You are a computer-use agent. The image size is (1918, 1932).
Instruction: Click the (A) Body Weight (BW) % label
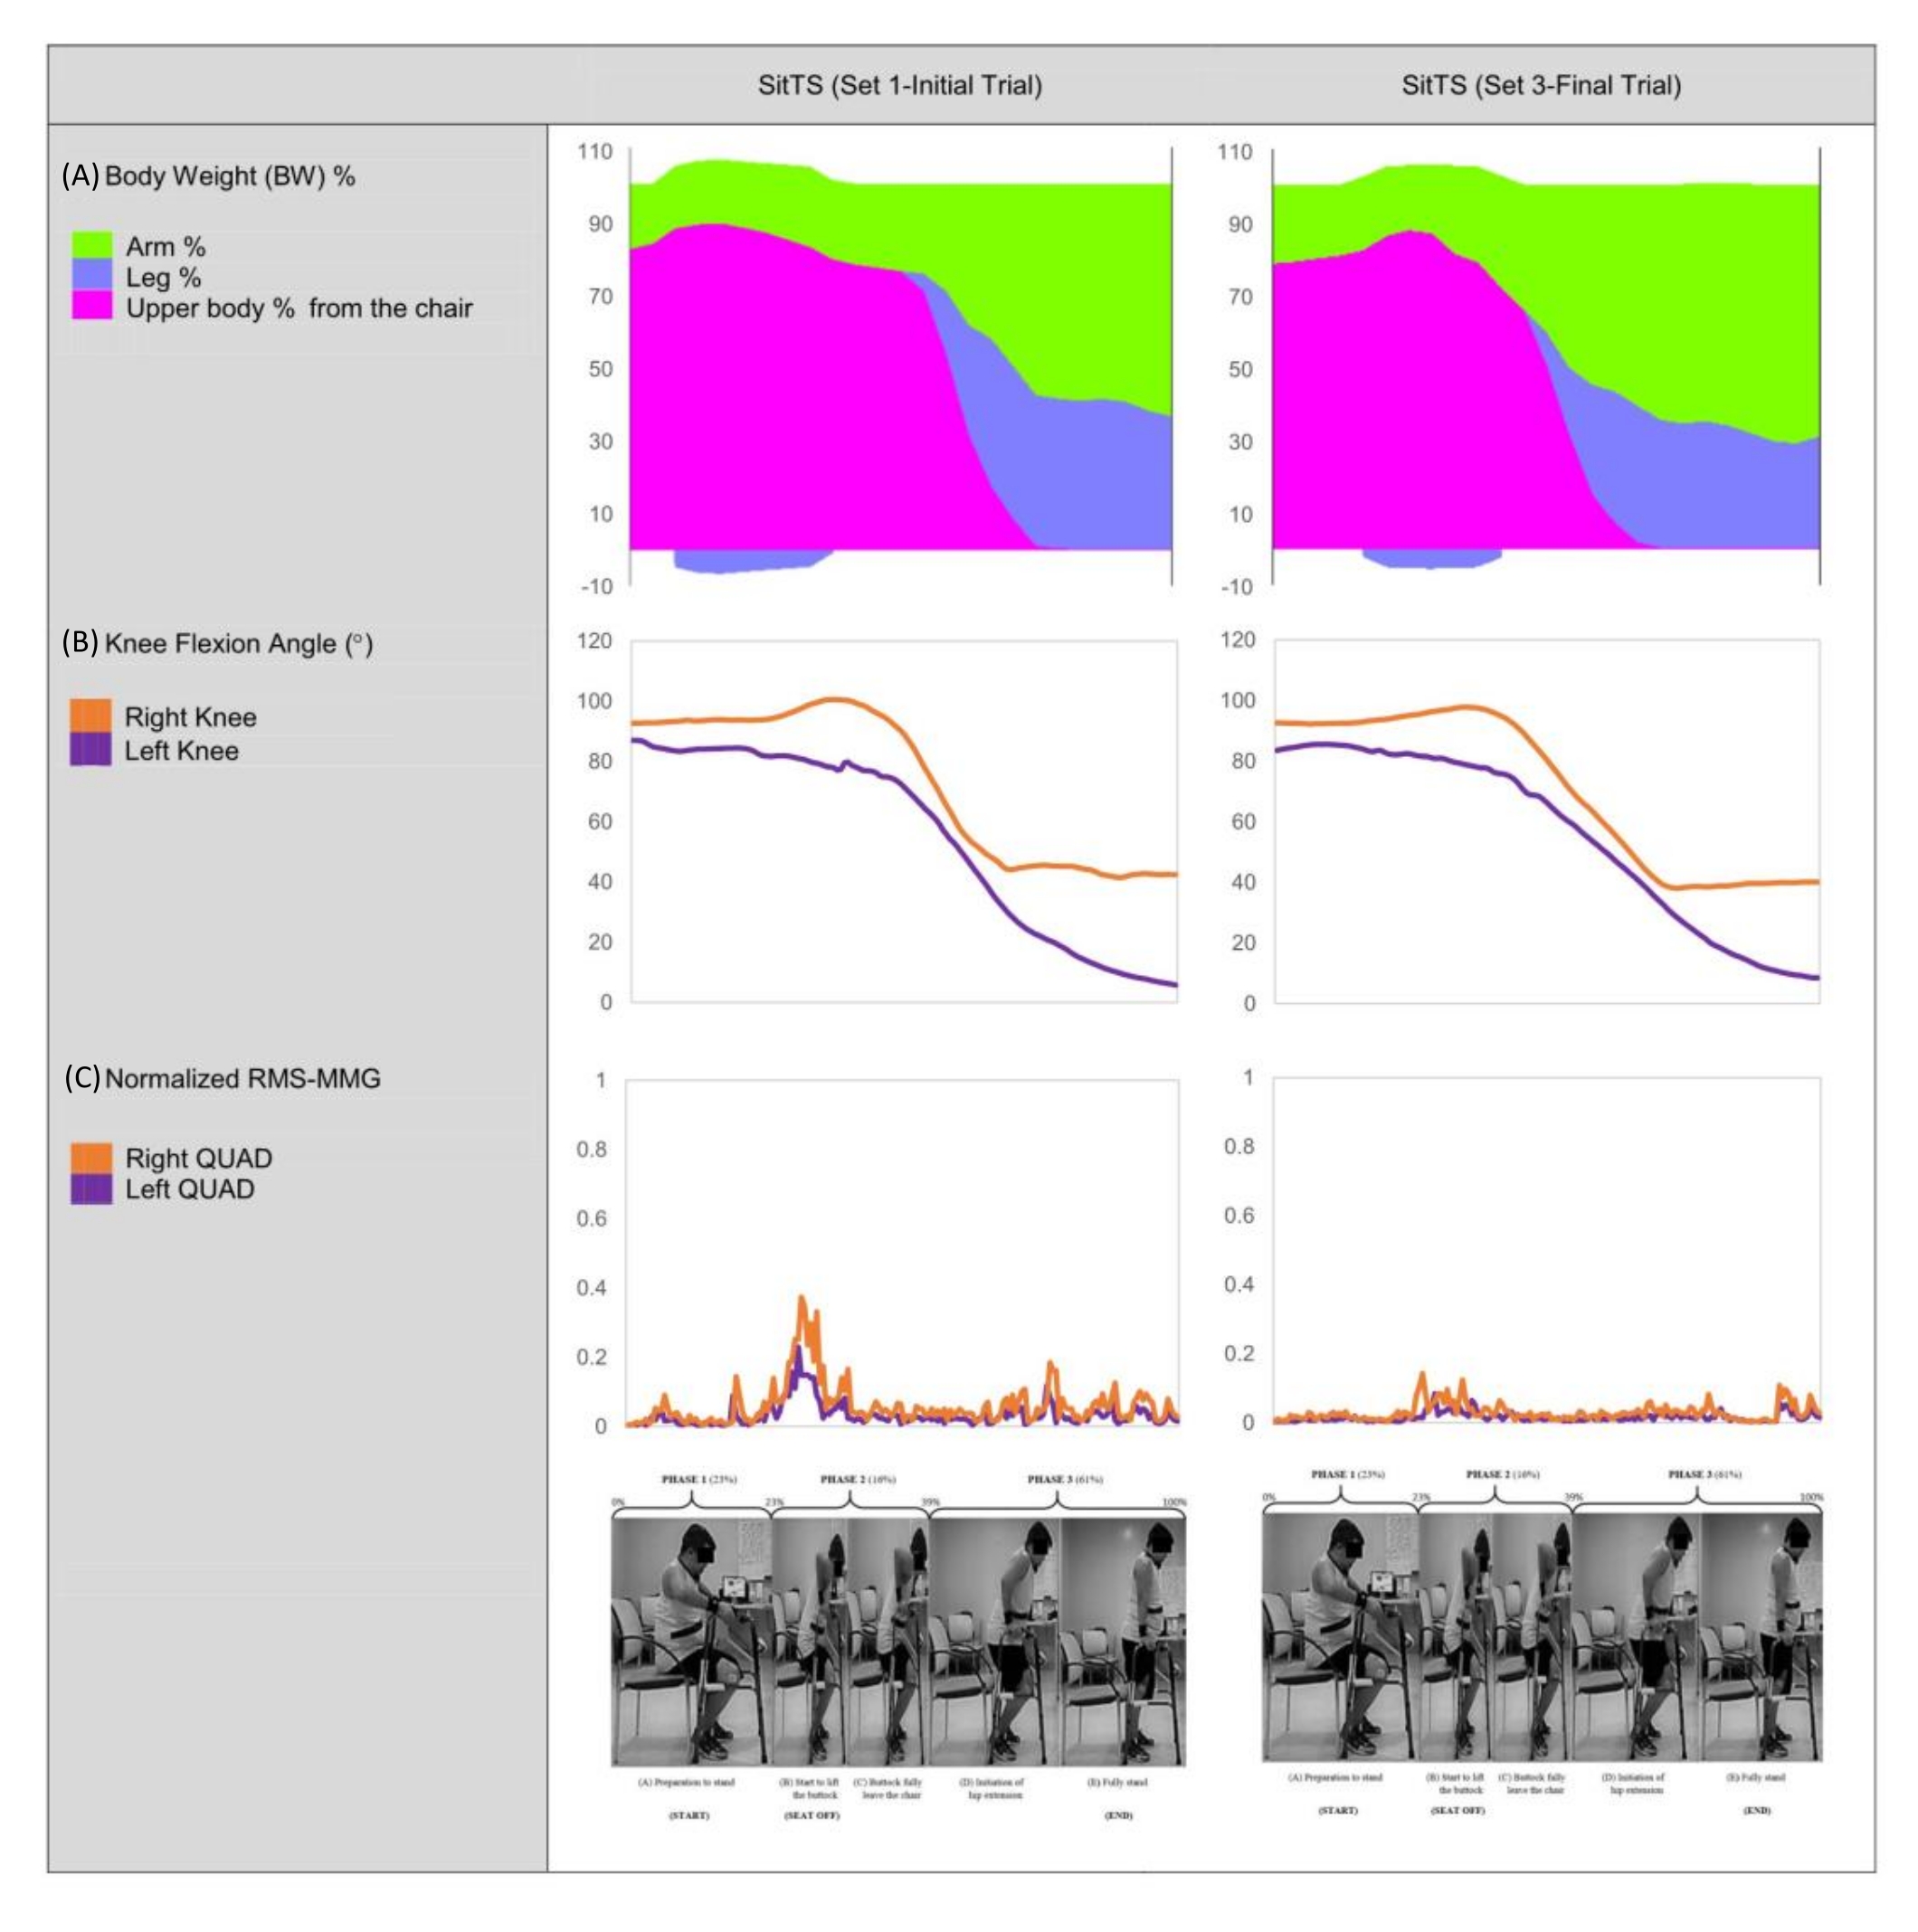[x=208, y=176]
